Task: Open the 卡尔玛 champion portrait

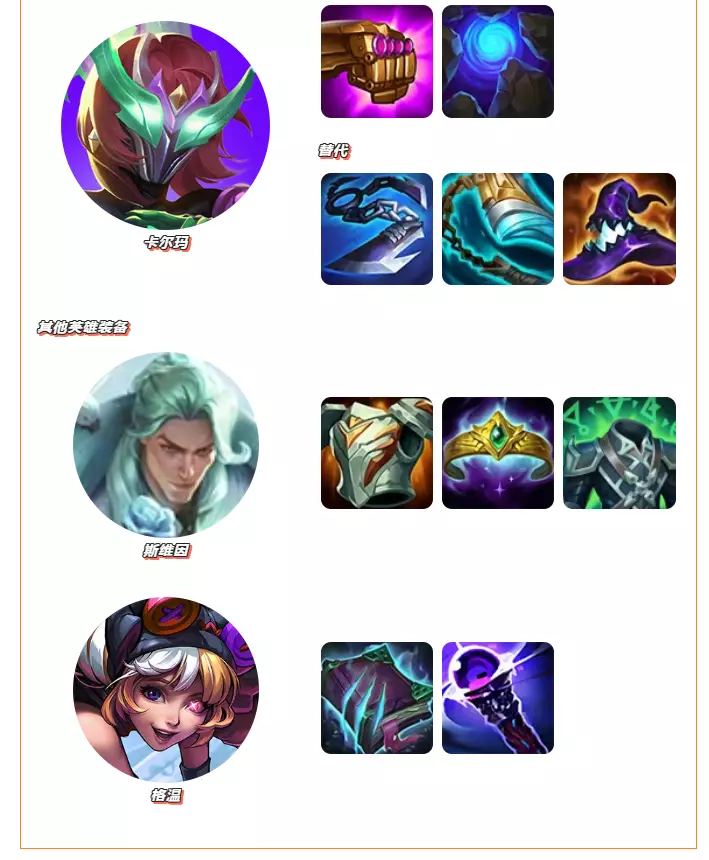Action: pos(166,125)
